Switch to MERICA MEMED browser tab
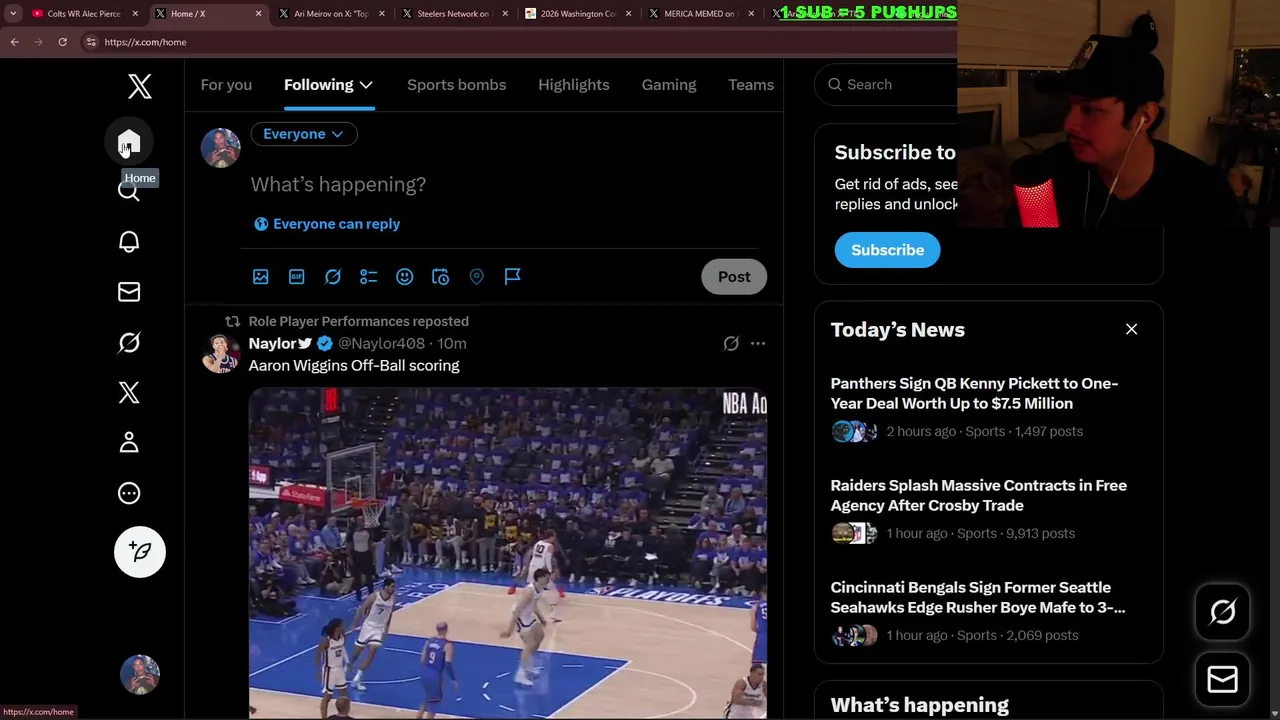1280x720 pixels. point(701,14)
